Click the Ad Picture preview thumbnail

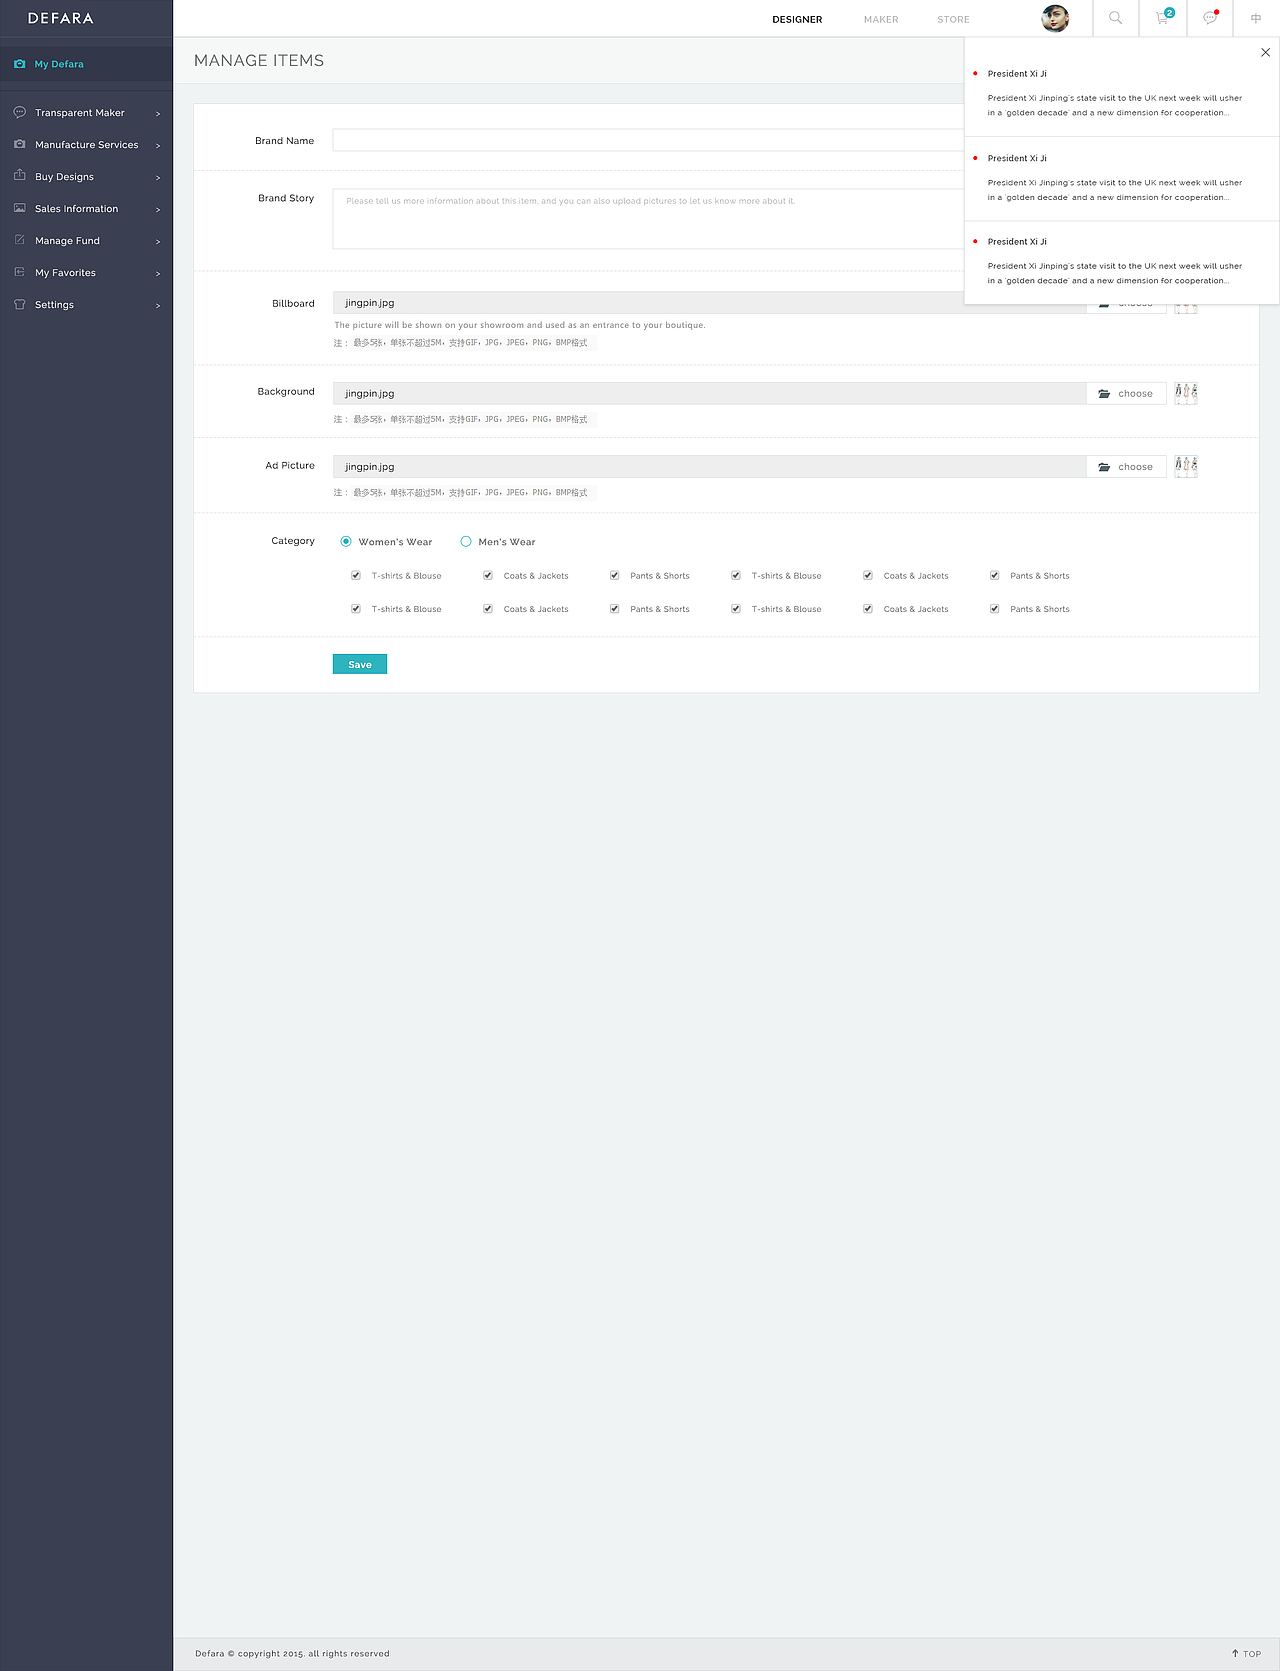(1186, 466)
